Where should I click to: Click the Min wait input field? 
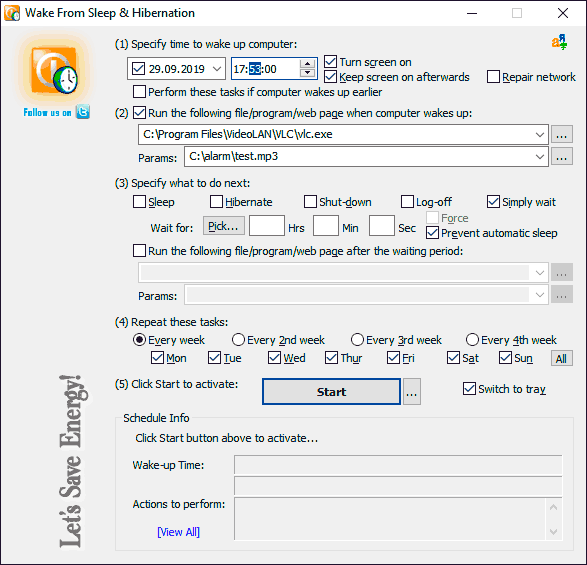326,225
